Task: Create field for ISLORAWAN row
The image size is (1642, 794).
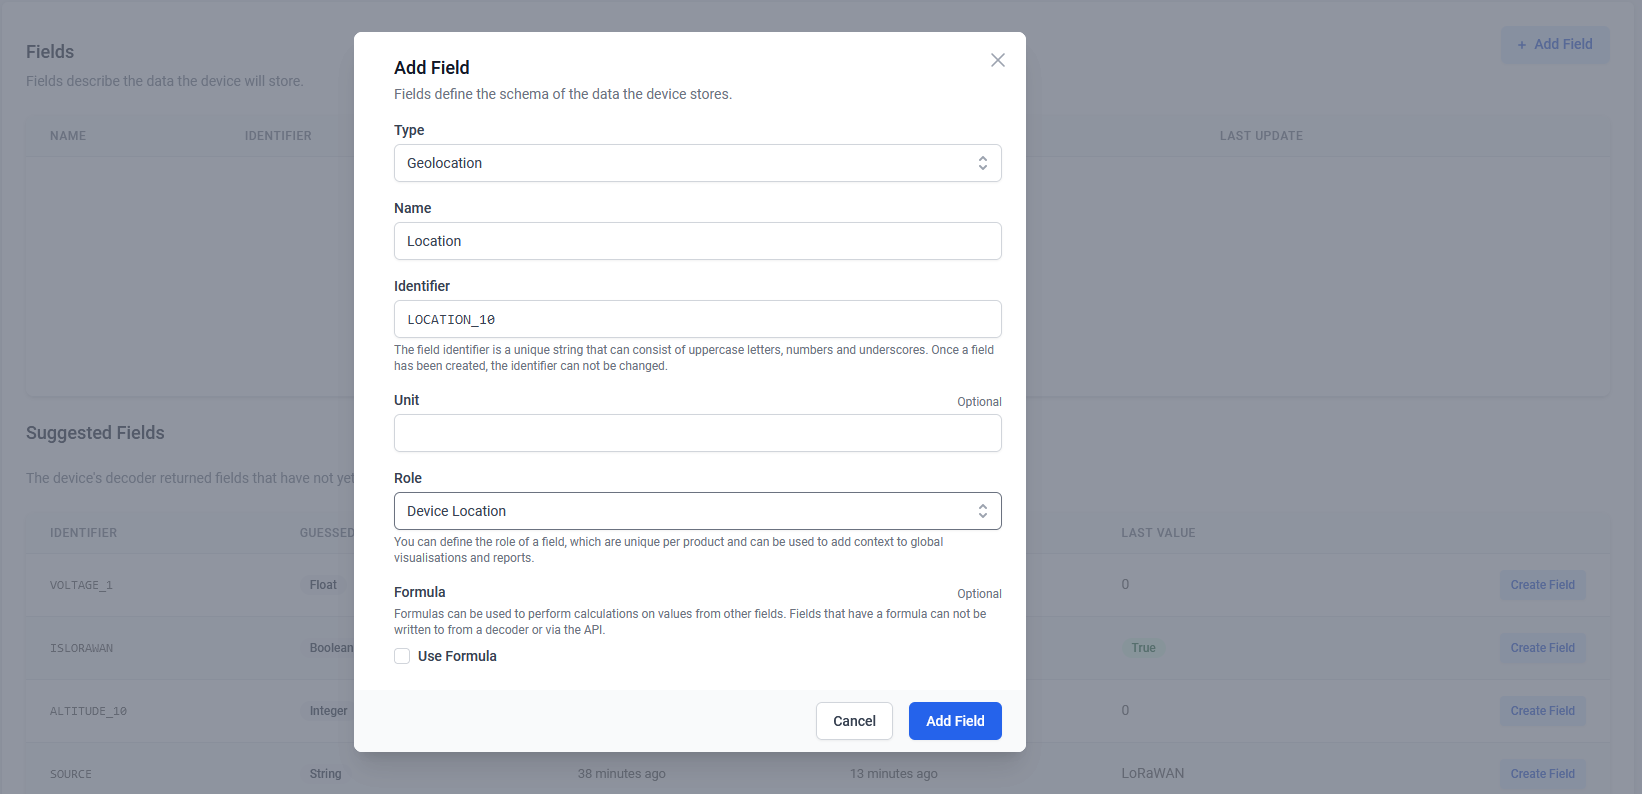Action: pyautogui.click(x=1542, y=648)
